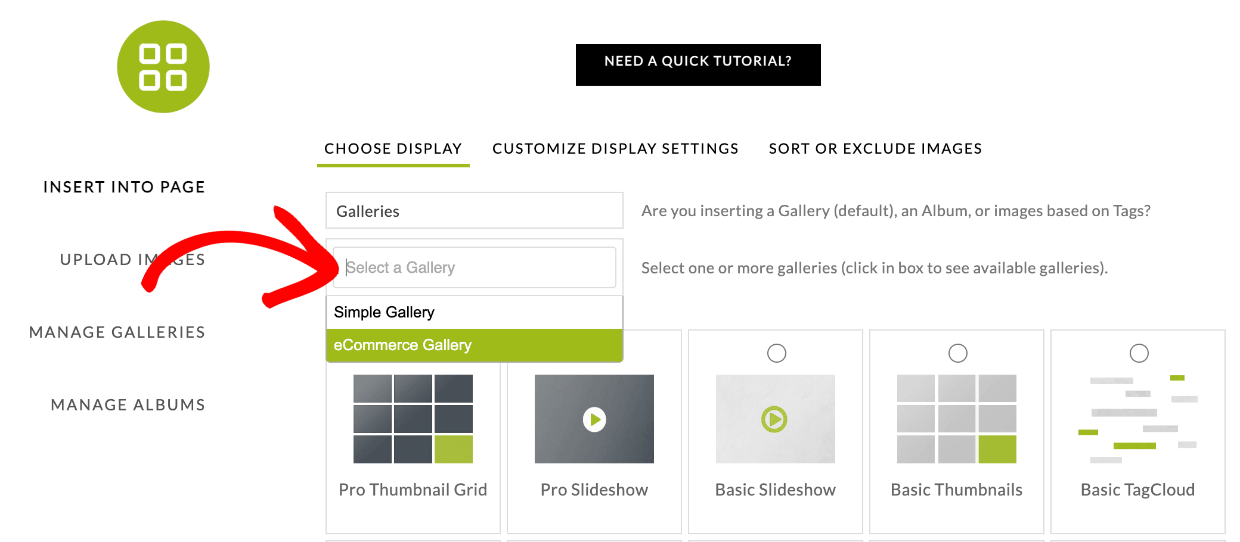Open the Choose Display tab
The image size is (1240, 542).
tap(393, 149)
